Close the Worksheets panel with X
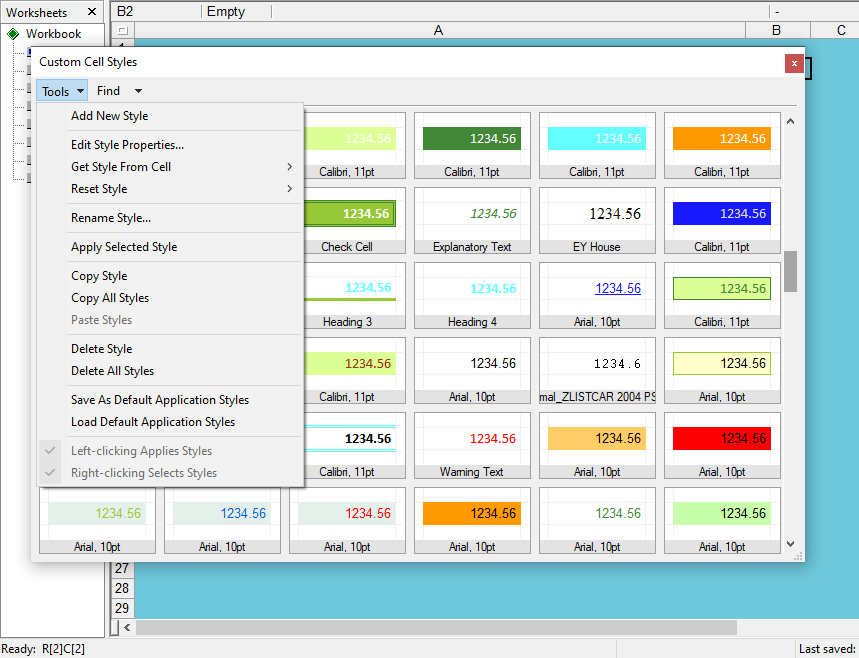Image resolution: width=859 pixels, height=658 pixels. click(91, 12)
